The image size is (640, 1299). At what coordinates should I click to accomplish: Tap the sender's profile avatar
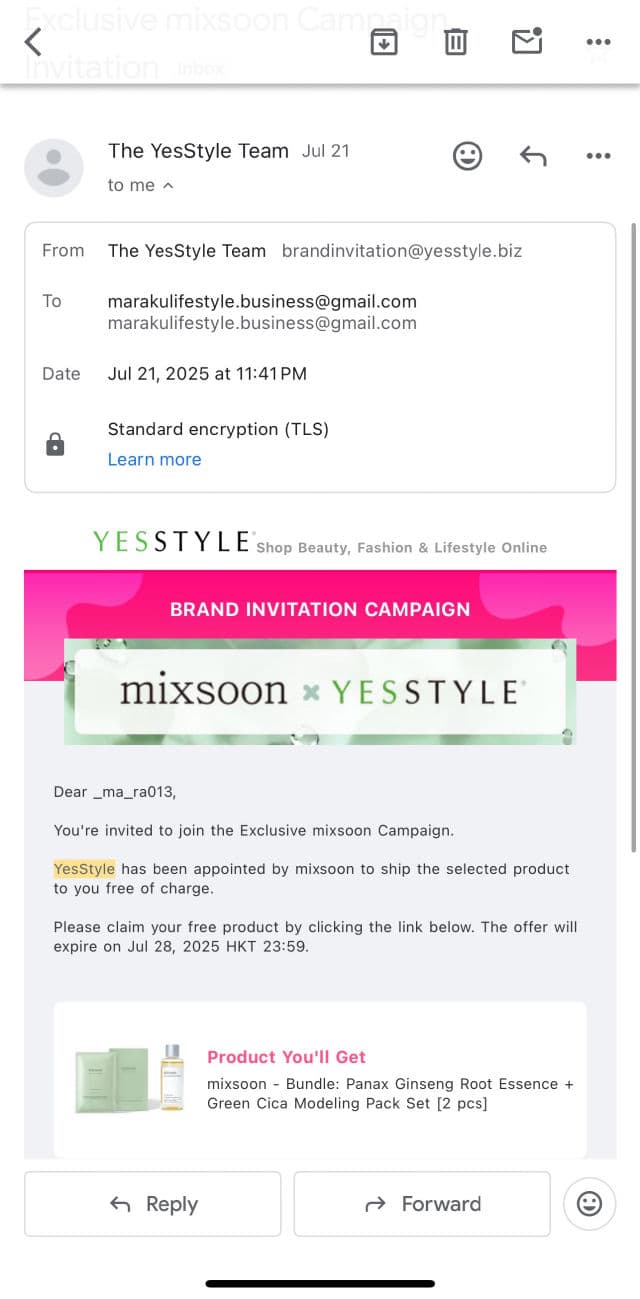(x=54, y=167)
